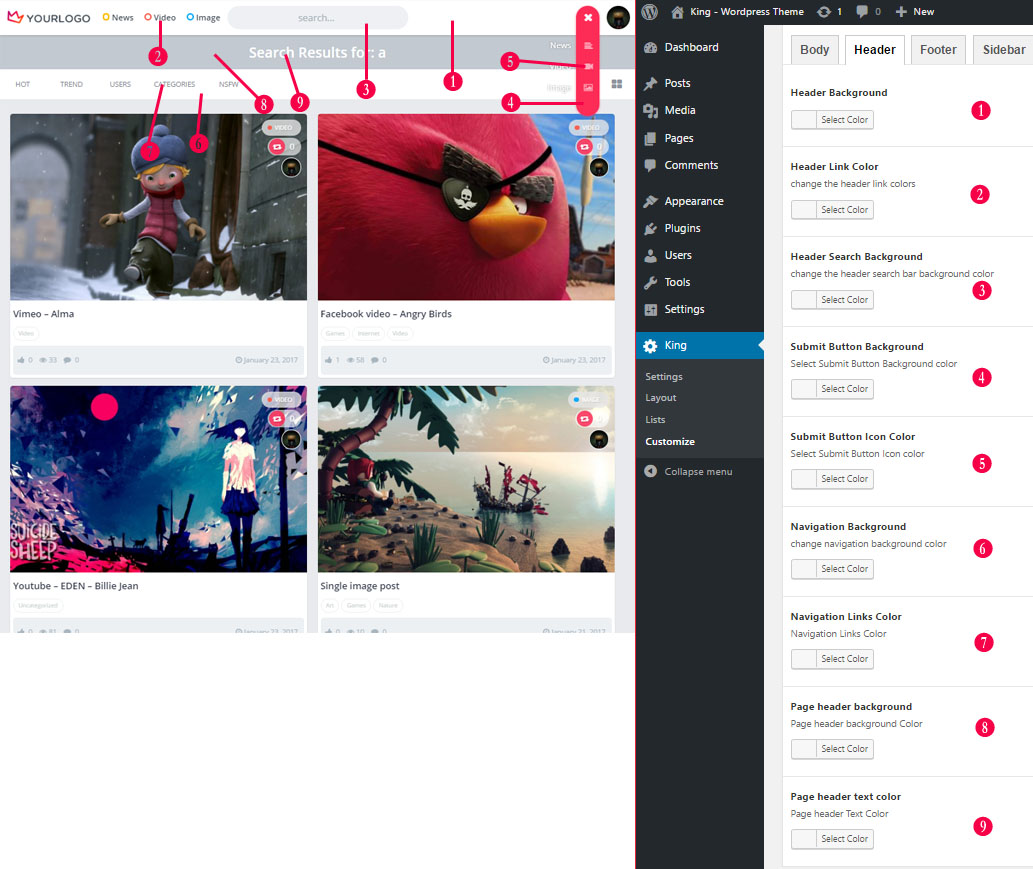Select the NSFW navigation item
Screen dimensions: 1033x869
coord(229,84)
